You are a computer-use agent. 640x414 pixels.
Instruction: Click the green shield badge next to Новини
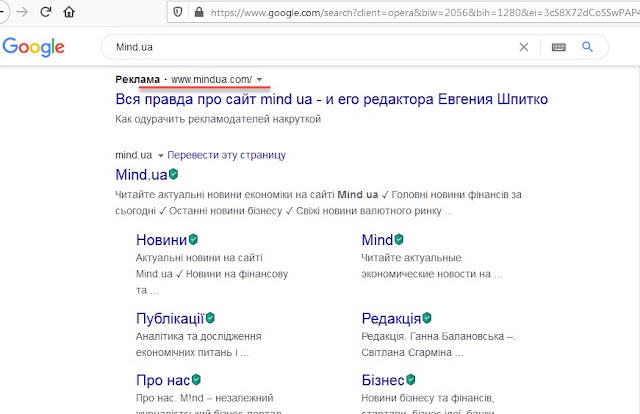[193, 239]
